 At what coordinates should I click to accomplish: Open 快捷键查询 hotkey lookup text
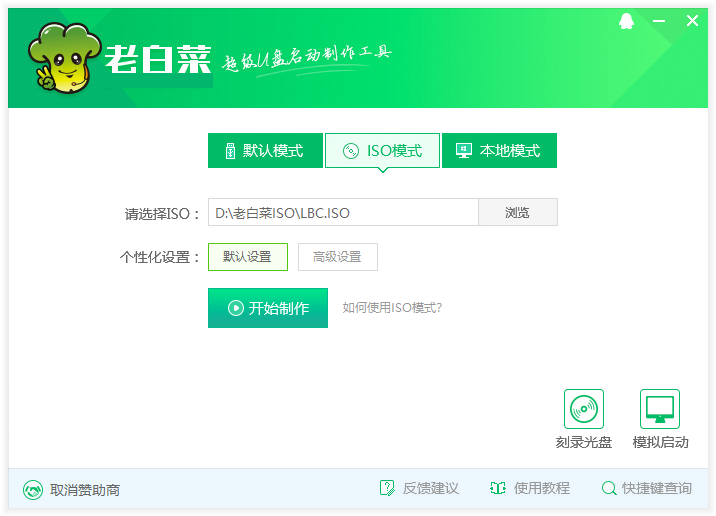click(x=657, y=488)
